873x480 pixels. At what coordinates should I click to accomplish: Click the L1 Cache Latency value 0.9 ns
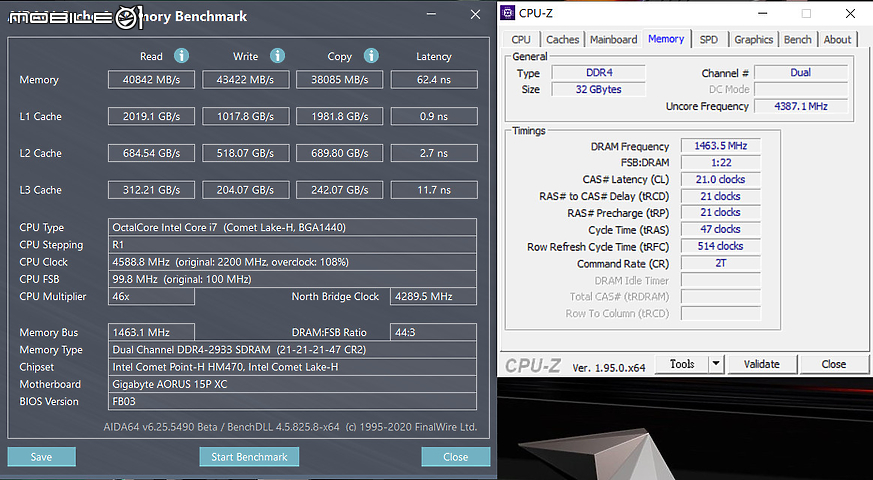tap(434, 116)
